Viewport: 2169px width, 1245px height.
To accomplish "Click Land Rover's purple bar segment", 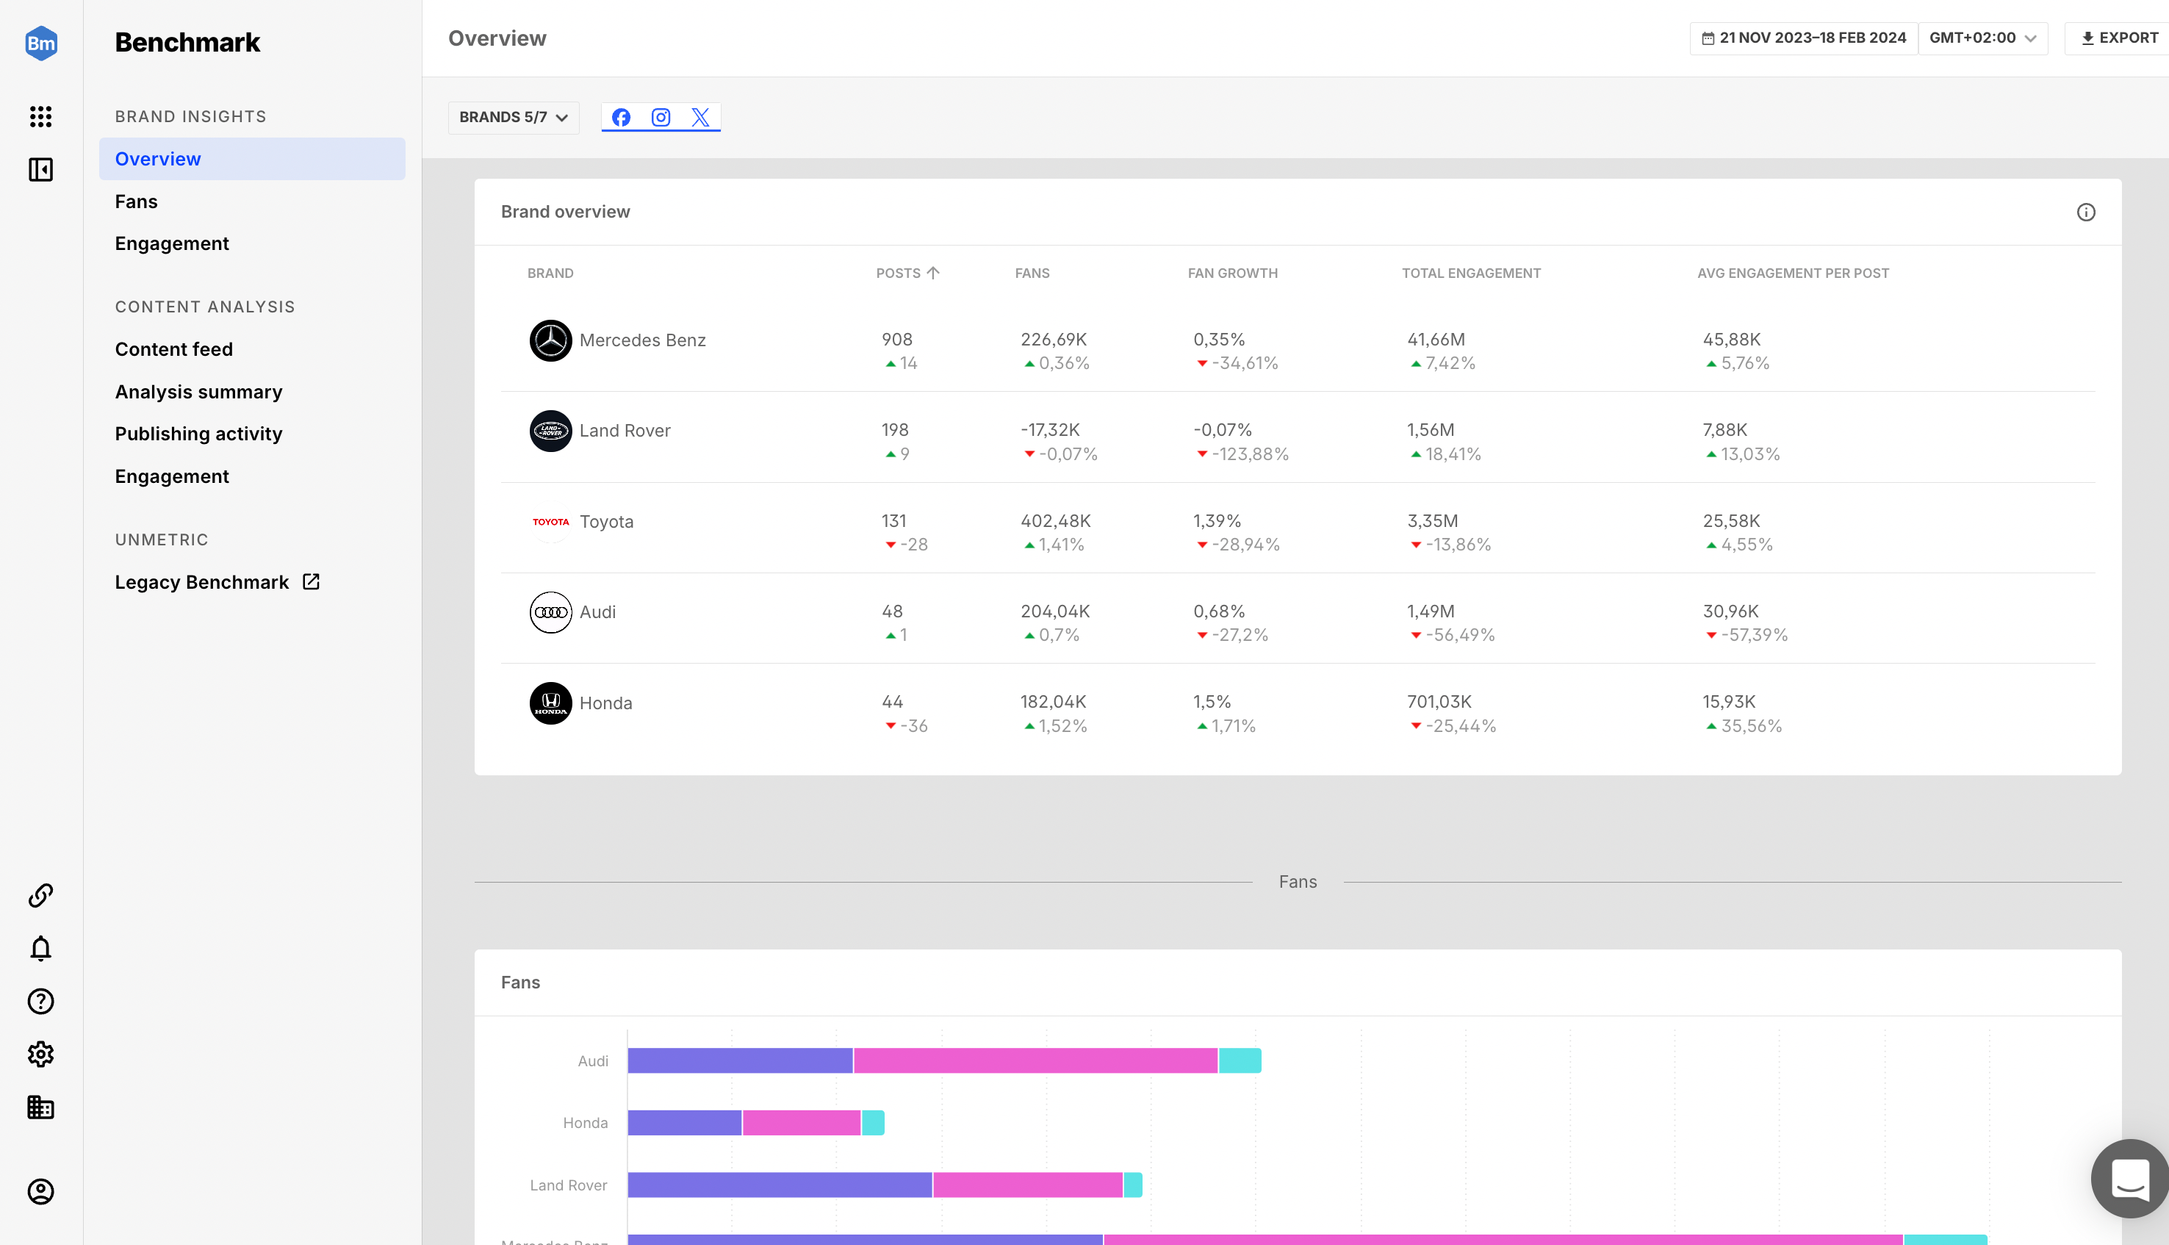I will click(x=780, y=1185).
